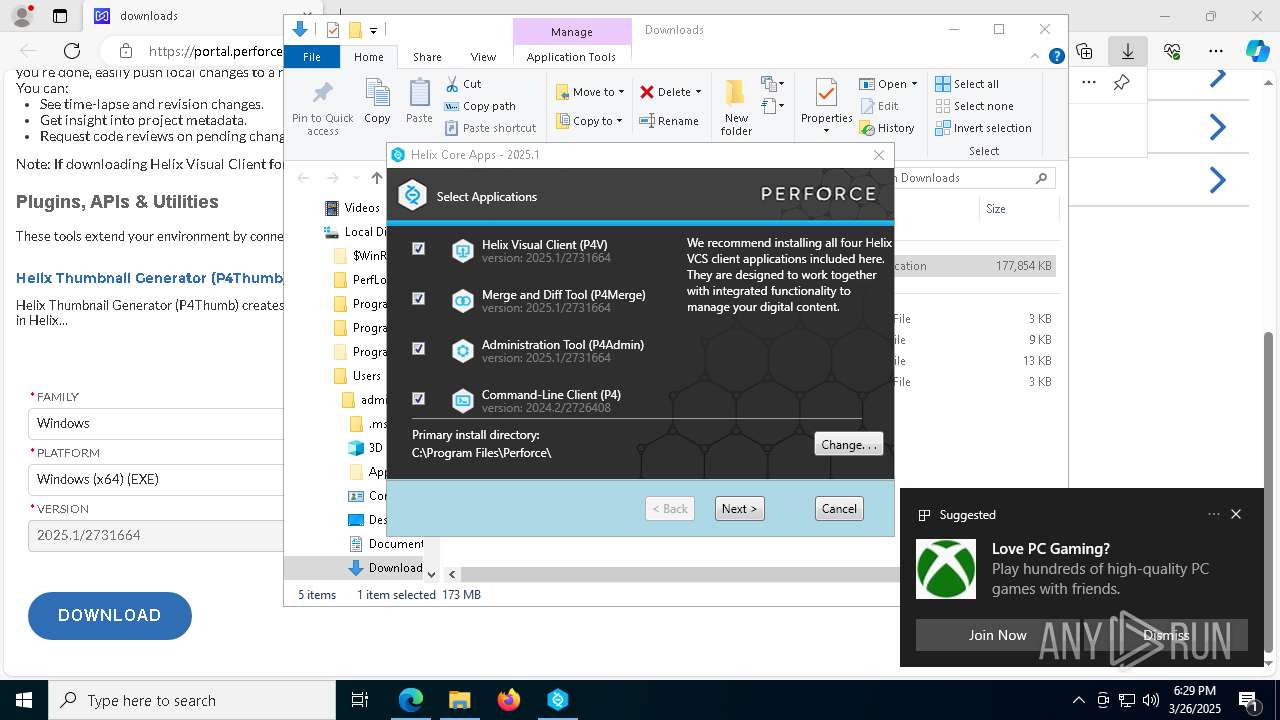Click the P4V application icon
This screenshot has width=1280, height=720.
(462, 251)
